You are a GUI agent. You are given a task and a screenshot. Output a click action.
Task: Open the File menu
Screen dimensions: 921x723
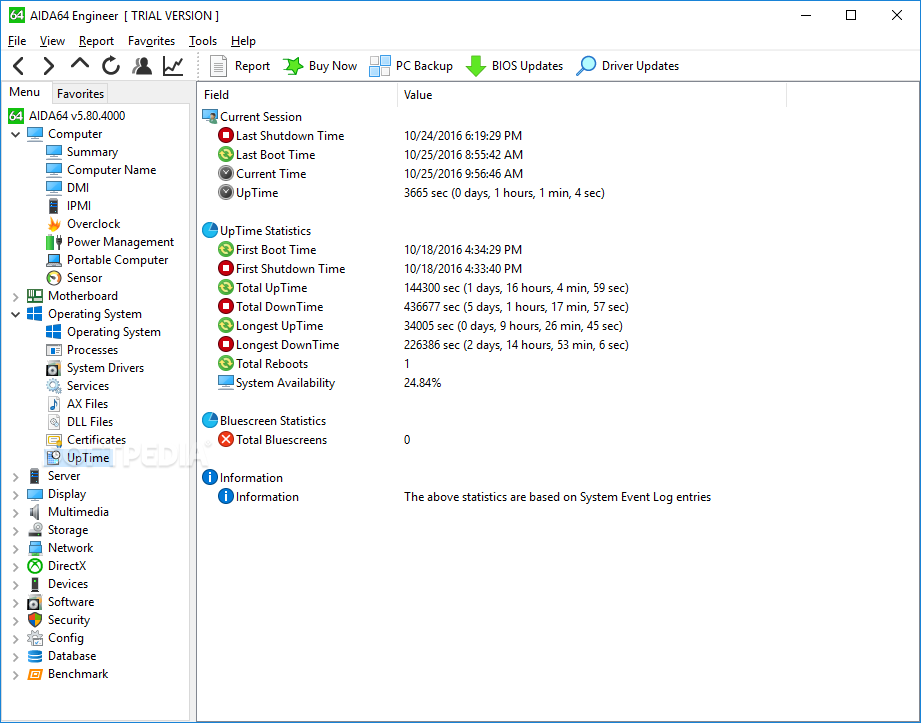tap(17, 41)
